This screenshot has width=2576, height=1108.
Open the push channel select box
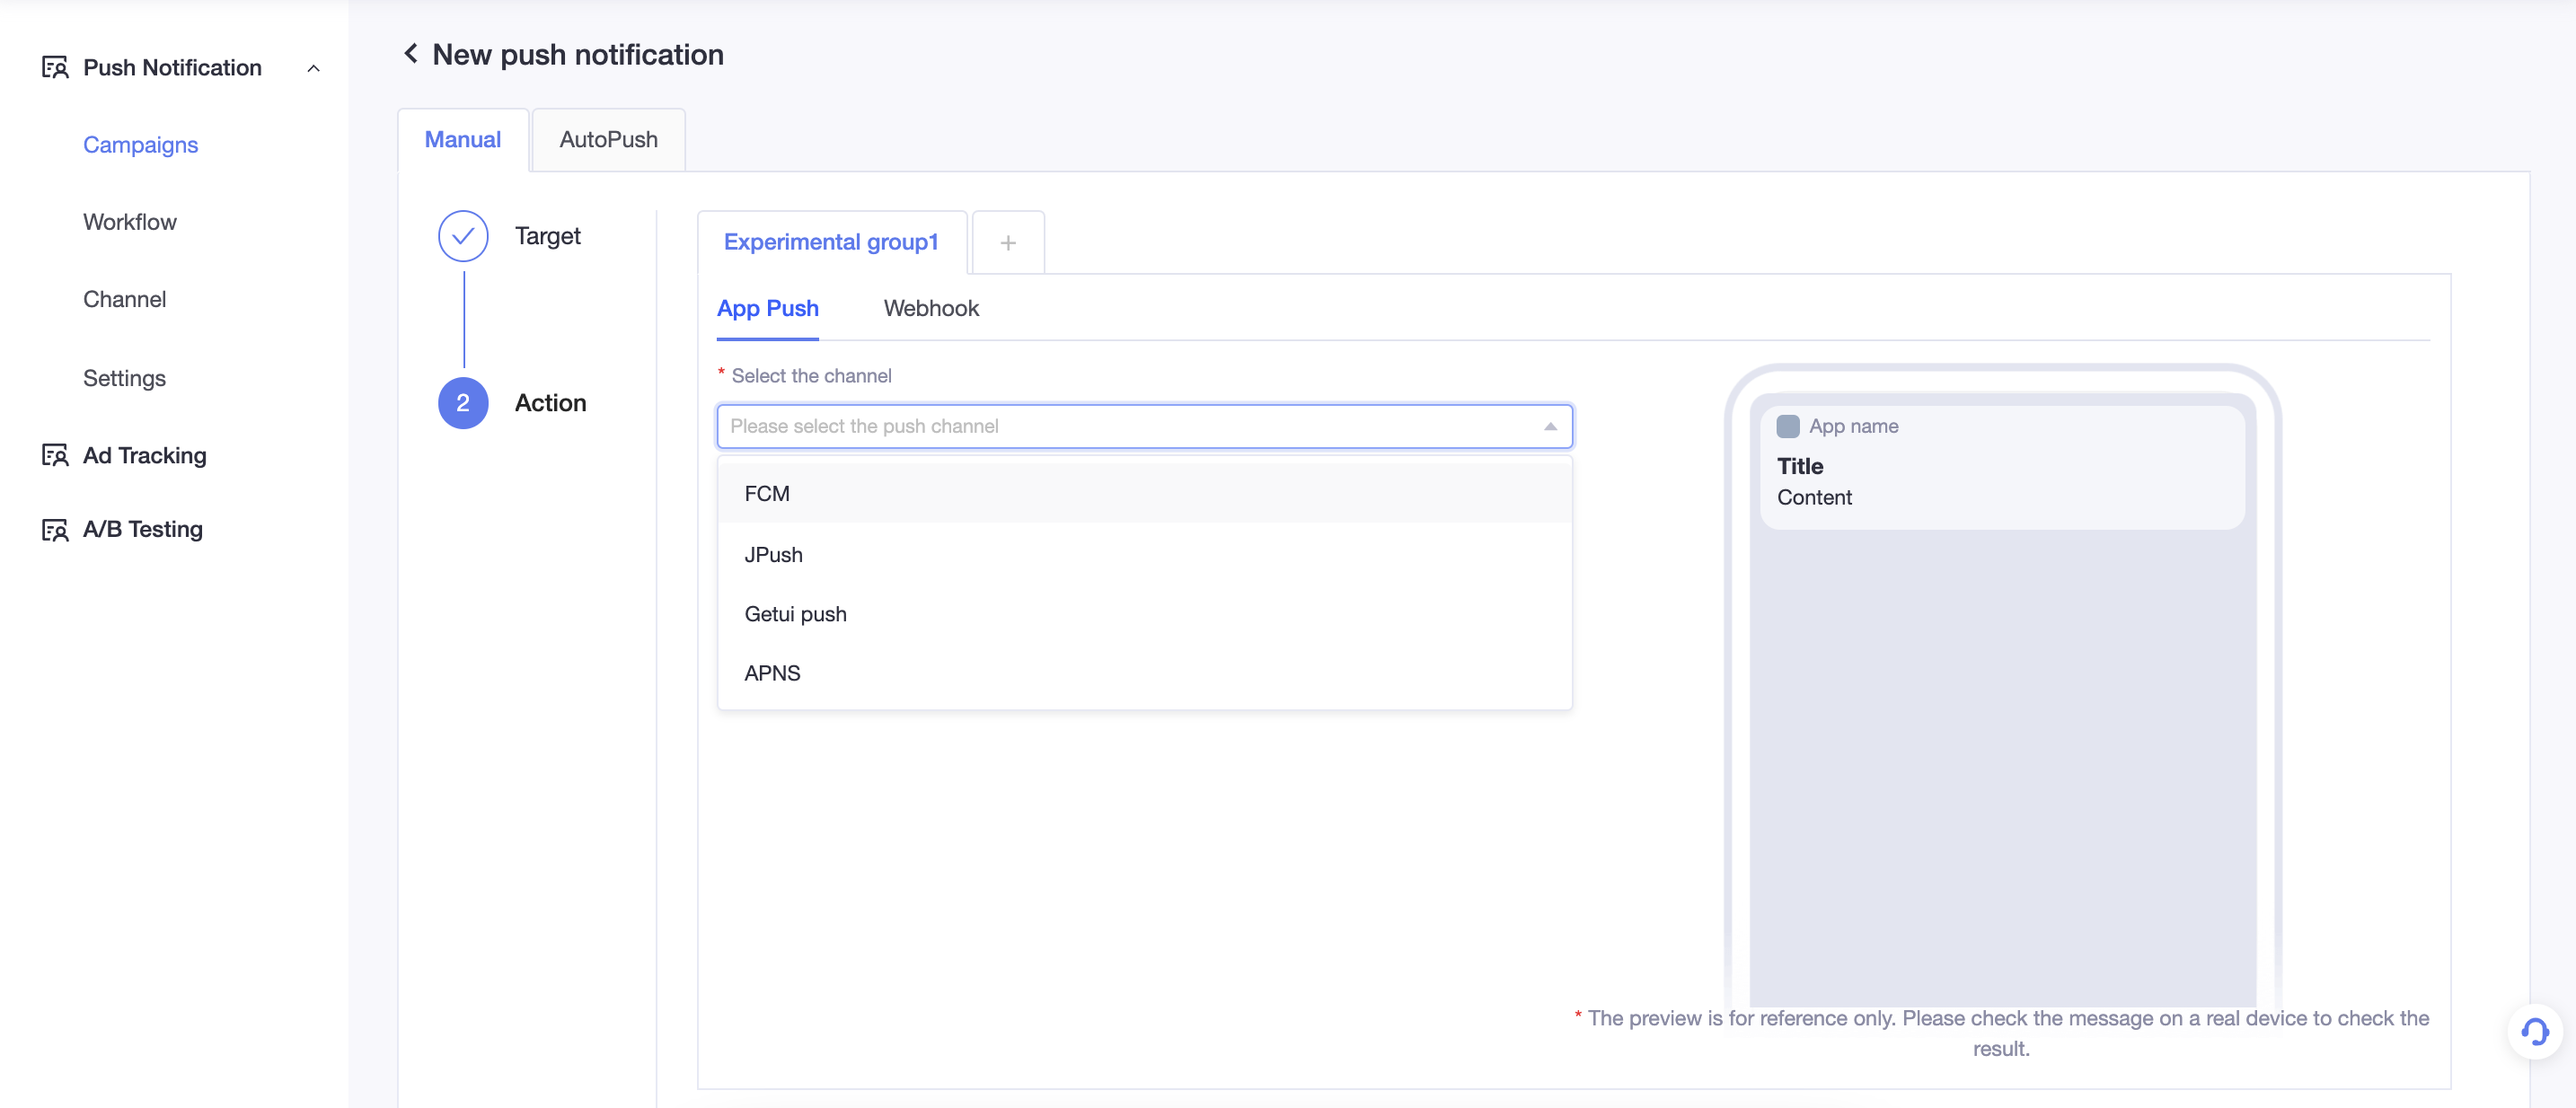tap(1144, 426)
